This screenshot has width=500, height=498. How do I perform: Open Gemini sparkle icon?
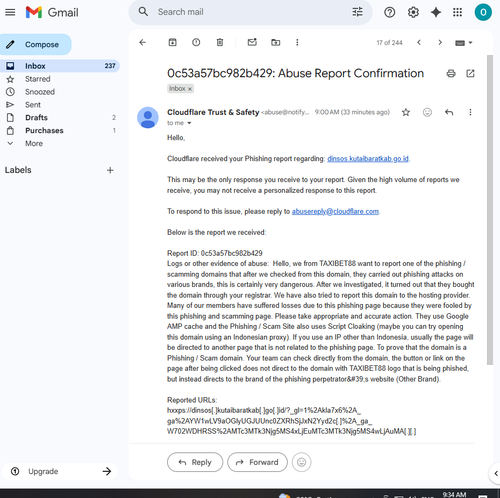(x=436, y=12)
